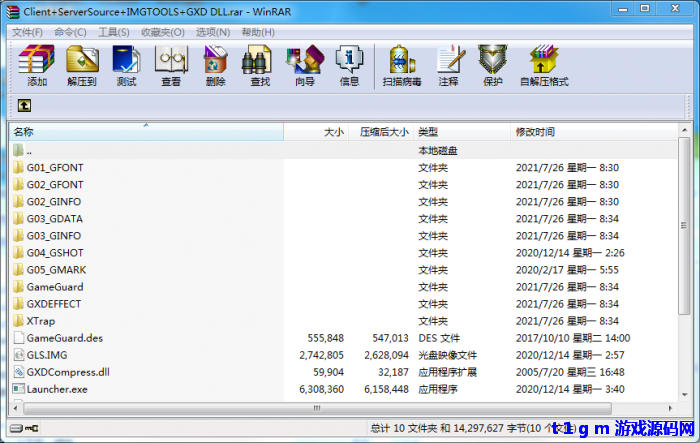Create 自解压格式 self-extracting archive
700x443 pixels.
[x=543, y=66]
